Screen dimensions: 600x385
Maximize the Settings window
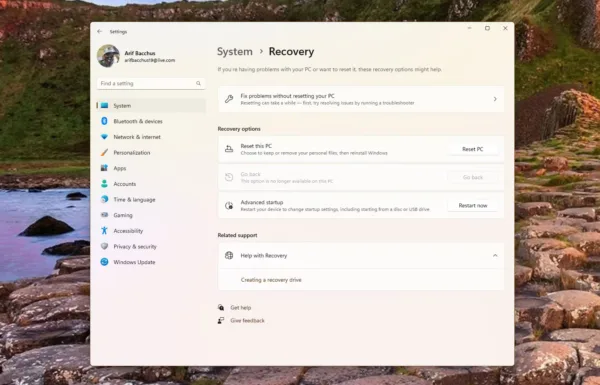pos(487,28)
